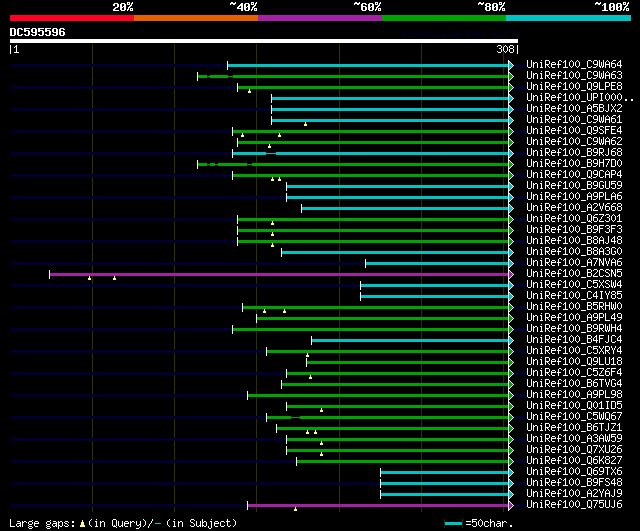The width and height of the screenshot is (640, 531).
Task: Click the UniRef100_Q6K827 label
Action: [x=574, y=461]
